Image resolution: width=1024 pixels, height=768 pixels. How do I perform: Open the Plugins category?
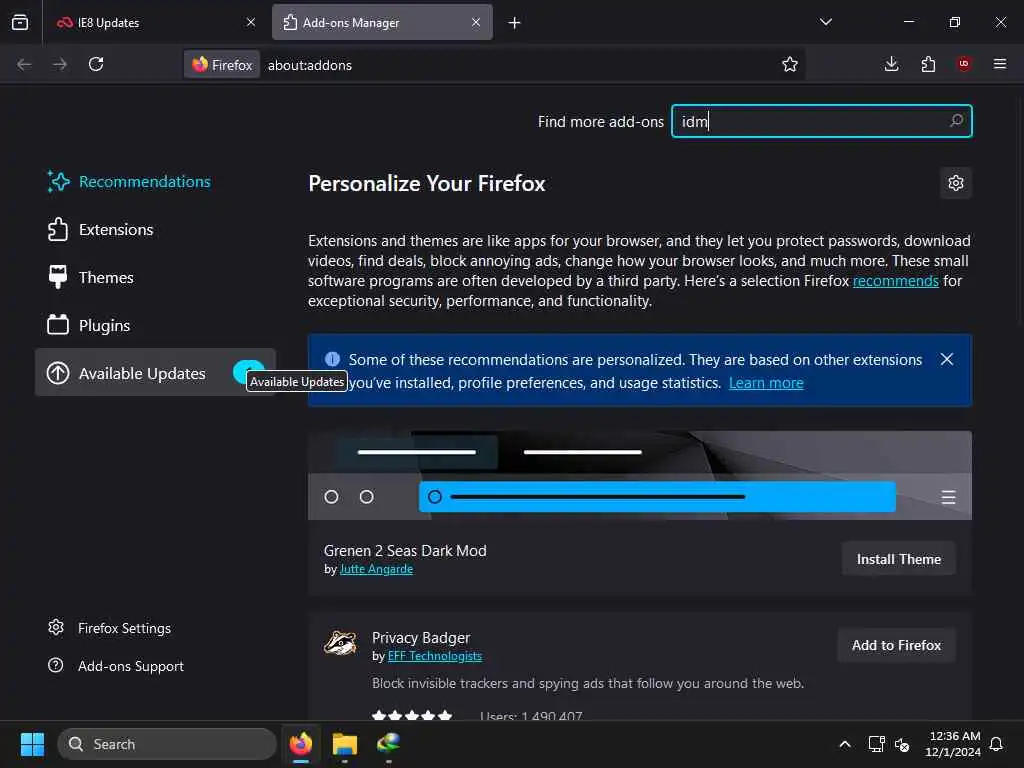155,325
